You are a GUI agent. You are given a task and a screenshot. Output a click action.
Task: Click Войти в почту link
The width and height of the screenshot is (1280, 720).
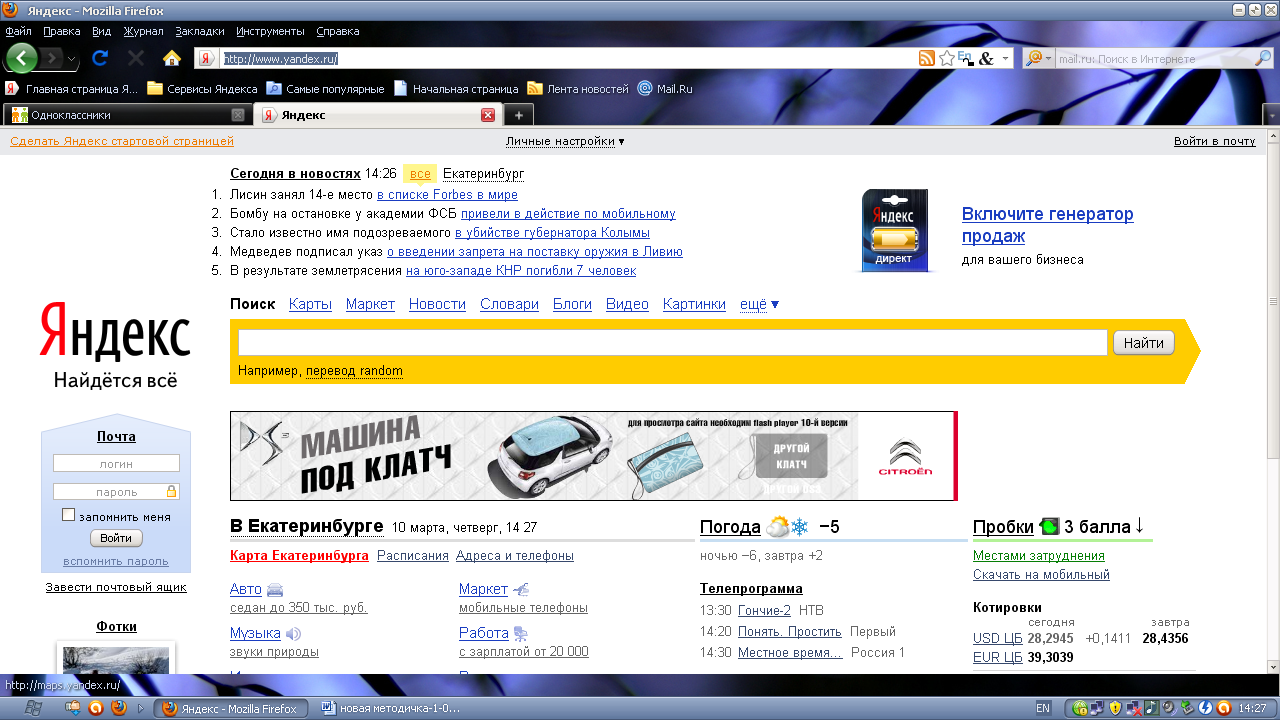[1214, 141]
